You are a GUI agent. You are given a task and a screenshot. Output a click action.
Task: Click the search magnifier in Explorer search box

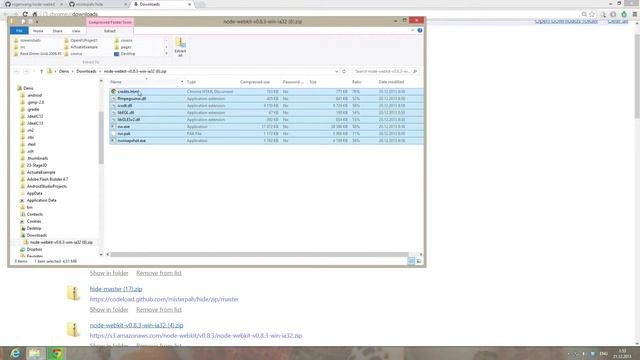pos(415,71)
